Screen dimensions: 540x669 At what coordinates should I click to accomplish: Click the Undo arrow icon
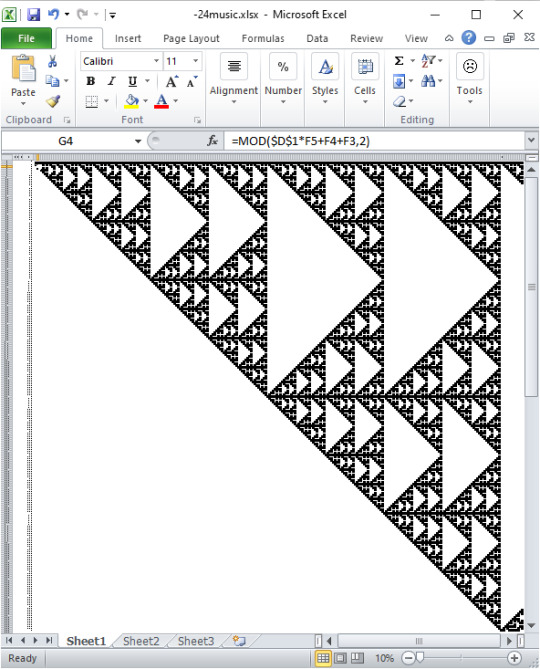click(x=53, y=15)
